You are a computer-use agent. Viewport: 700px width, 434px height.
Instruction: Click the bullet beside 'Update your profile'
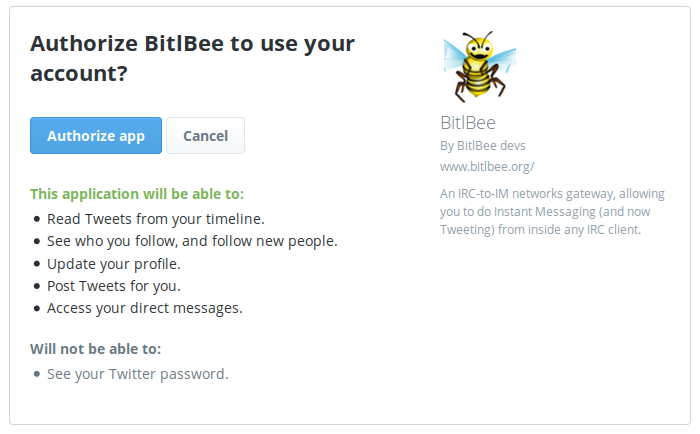point(37,265)
